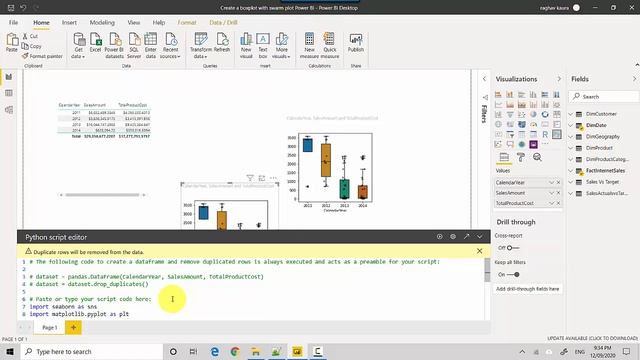
Task: Select the Python visual icon
Action: click(x=557, y=134)
